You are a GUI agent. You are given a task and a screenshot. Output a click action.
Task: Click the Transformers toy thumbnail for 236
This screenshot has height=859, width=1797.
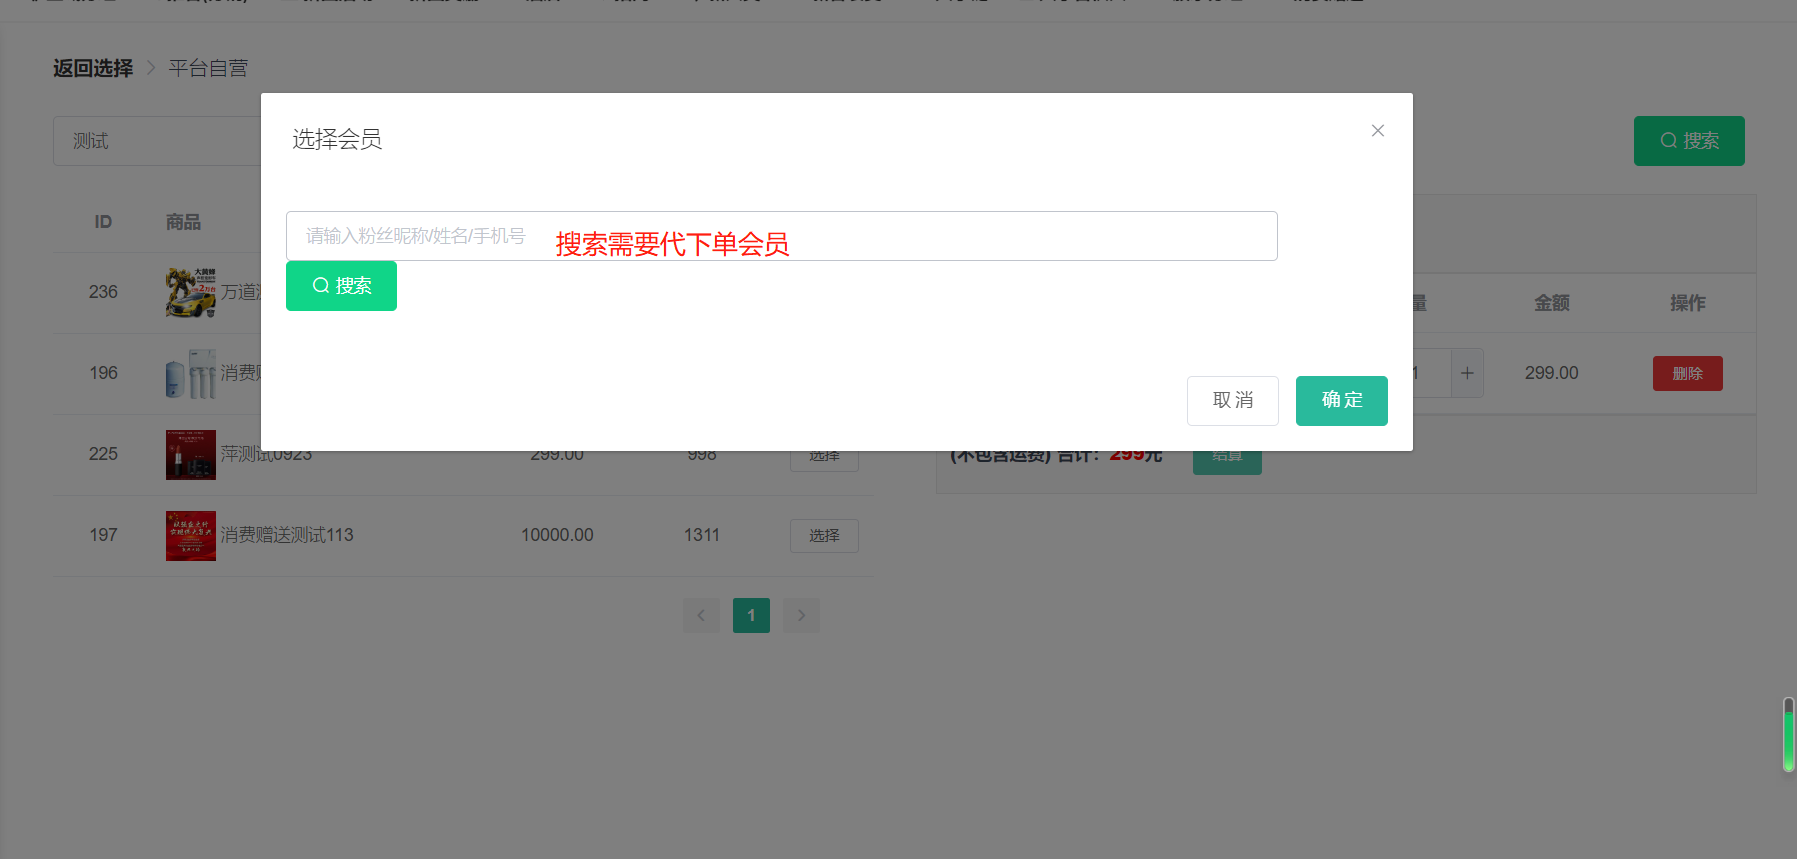pyautogui.click(x=190, y=292)
